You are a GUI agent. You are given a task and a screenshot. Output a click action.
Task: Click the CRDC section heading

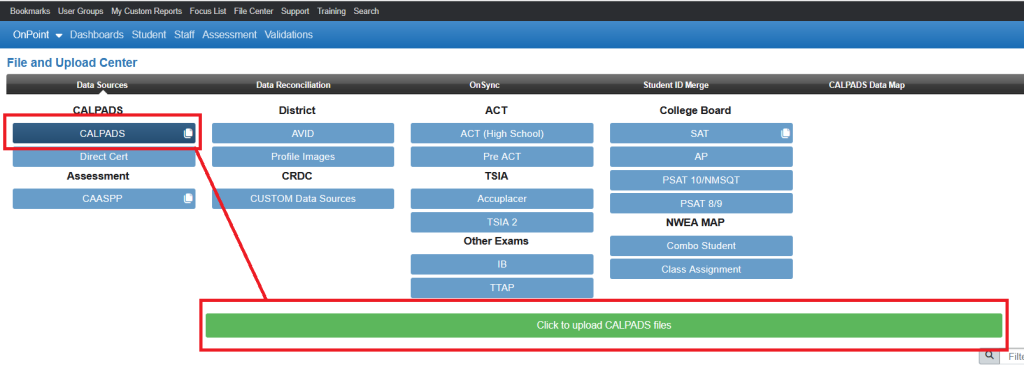tap(297, 176)
